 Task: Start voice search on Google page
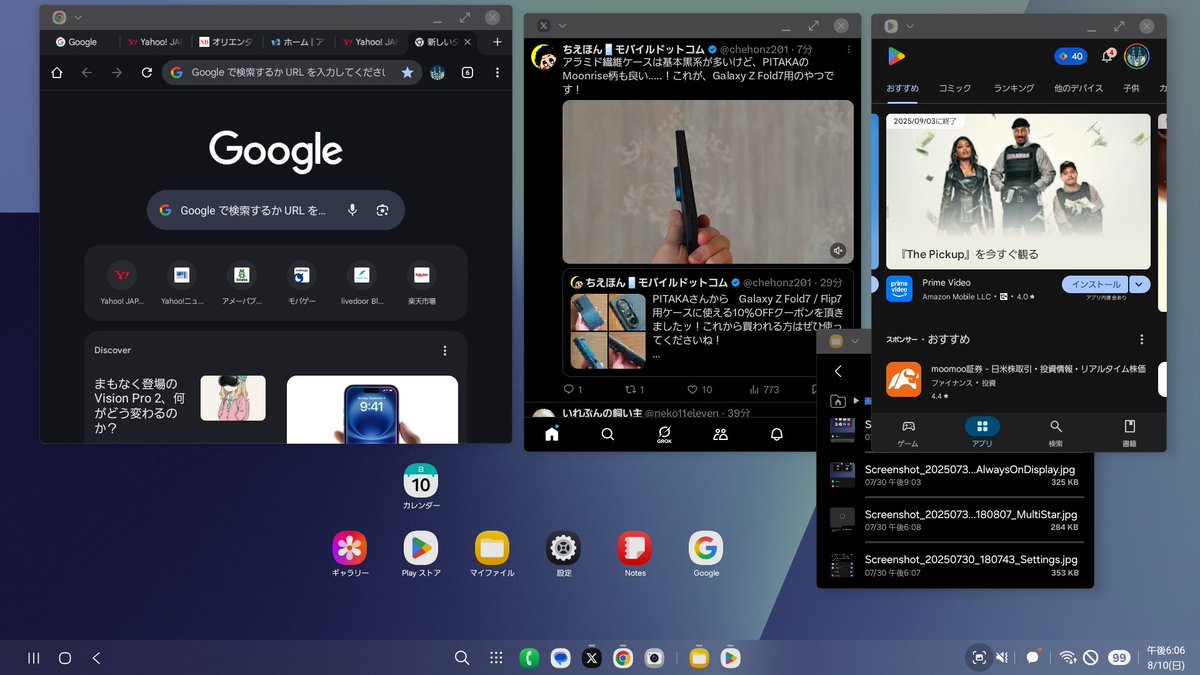point(352,210)
